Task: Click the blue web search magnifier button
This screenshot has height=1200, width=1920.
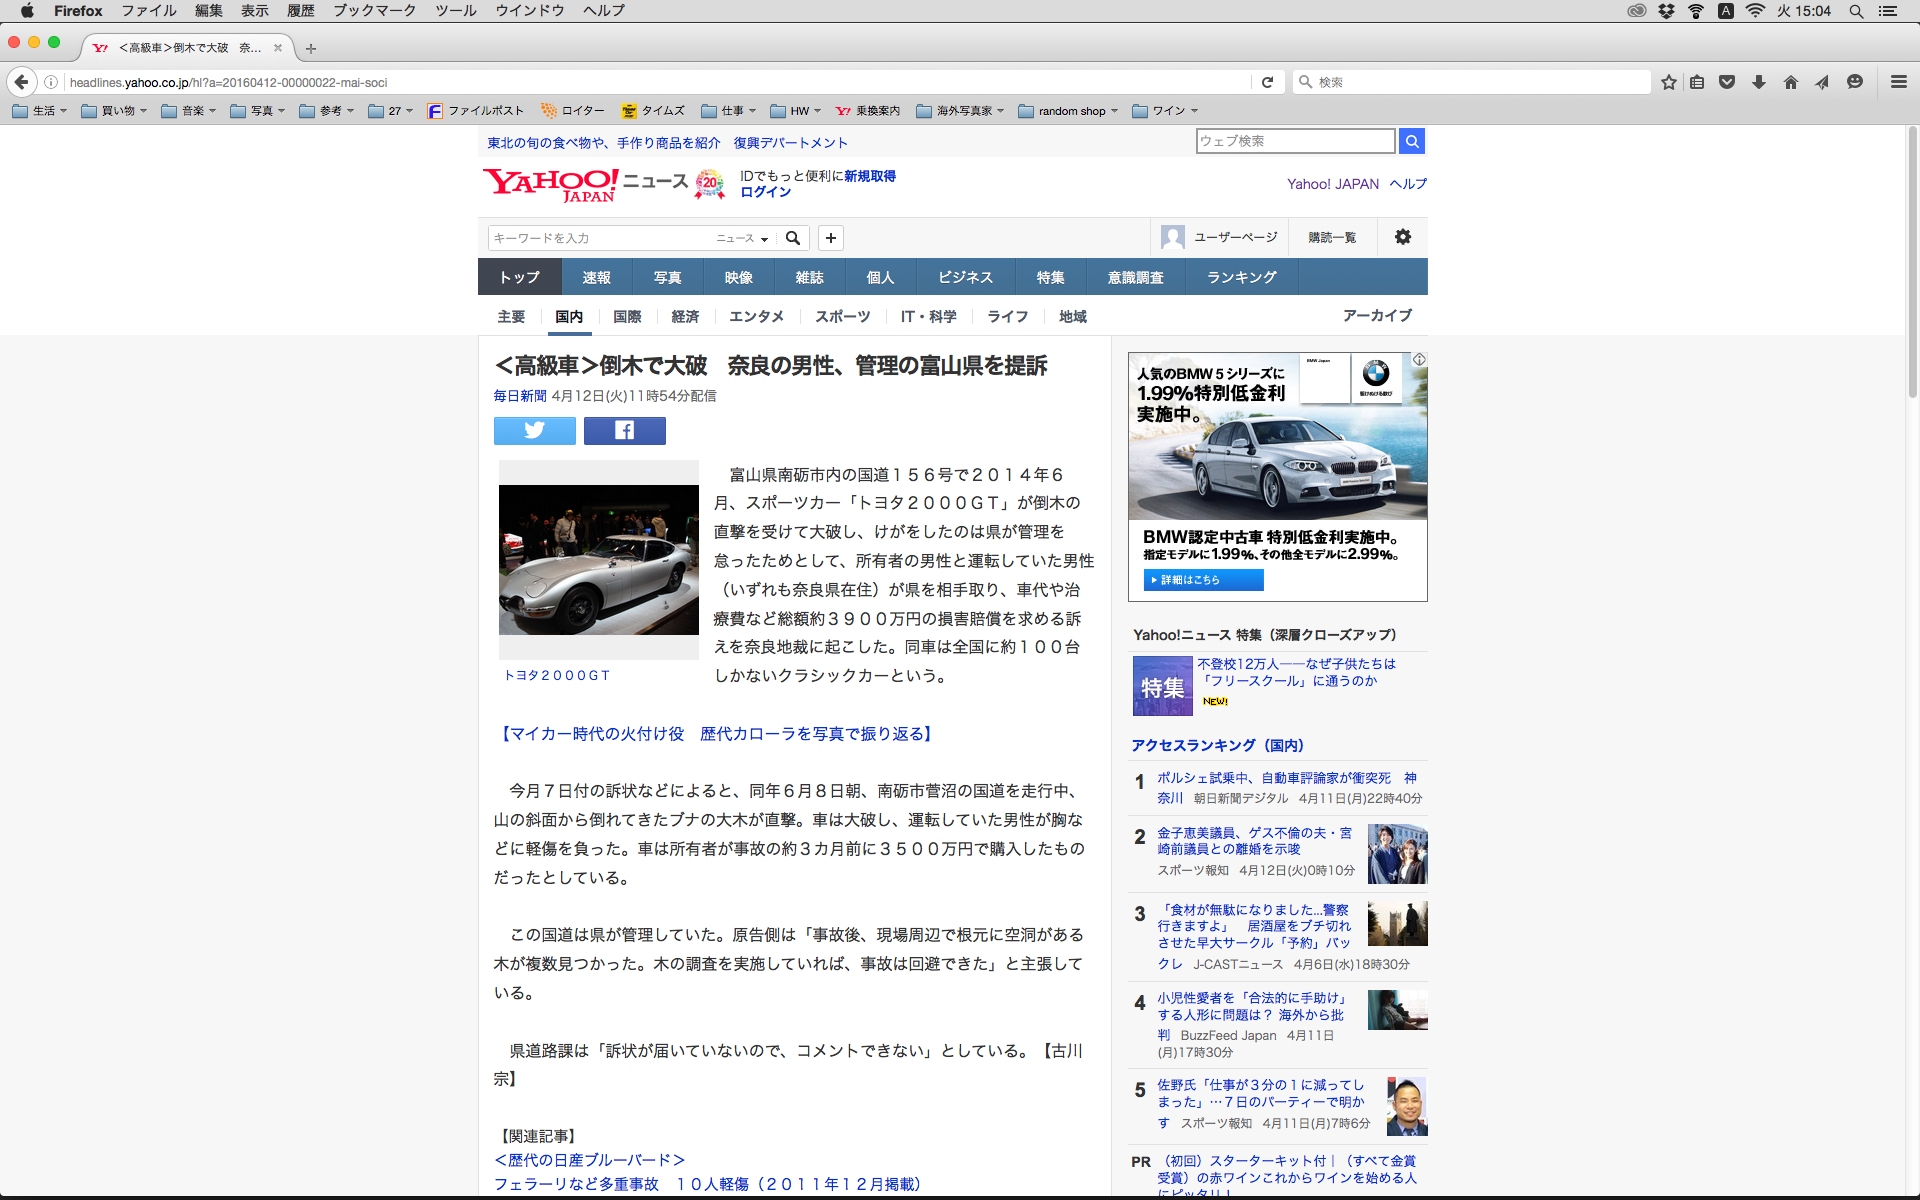Action: (1411, 141)
